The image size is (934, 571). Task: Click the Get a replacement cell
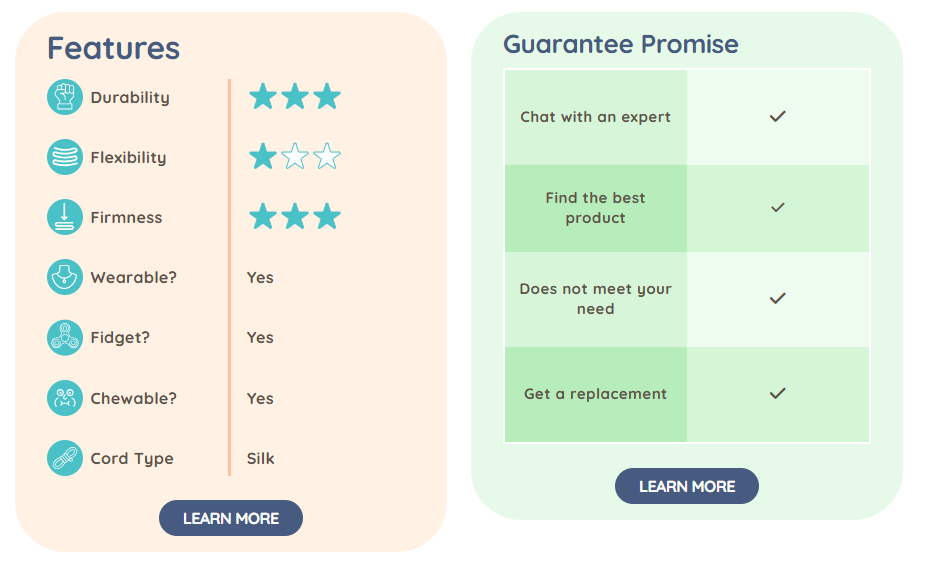point(596,394)
